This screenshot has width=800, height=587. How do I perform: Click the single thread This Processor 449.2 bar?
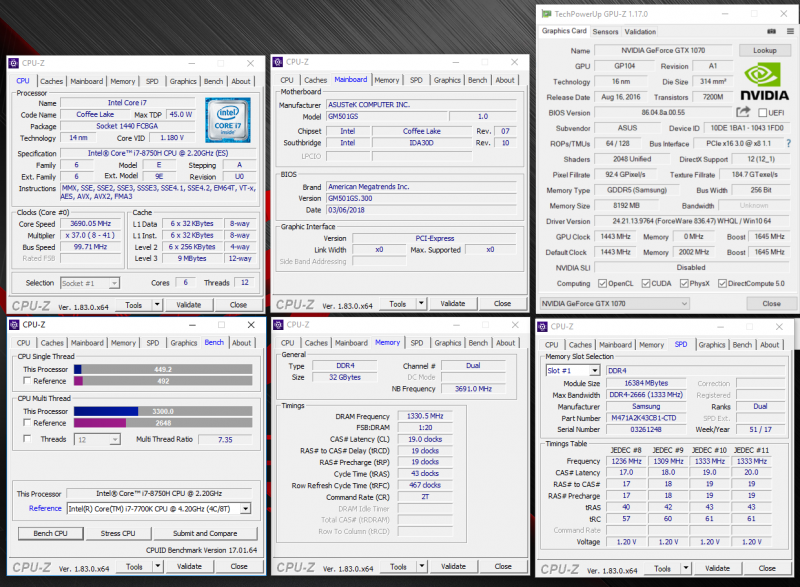[163, 369]
